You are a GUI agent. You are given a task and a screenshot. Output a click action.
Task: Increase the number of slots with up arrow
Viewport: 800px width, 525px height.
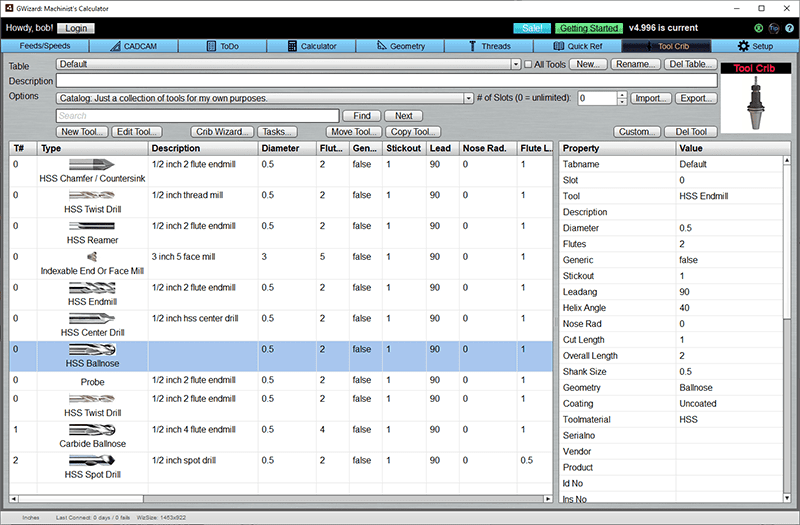(622, 95)
